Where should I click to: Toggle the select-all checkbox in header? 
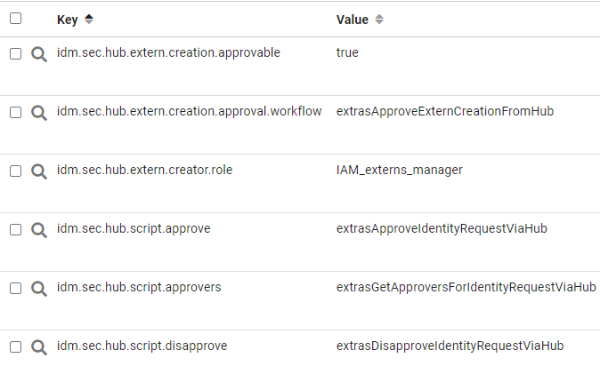click(15, 18)
